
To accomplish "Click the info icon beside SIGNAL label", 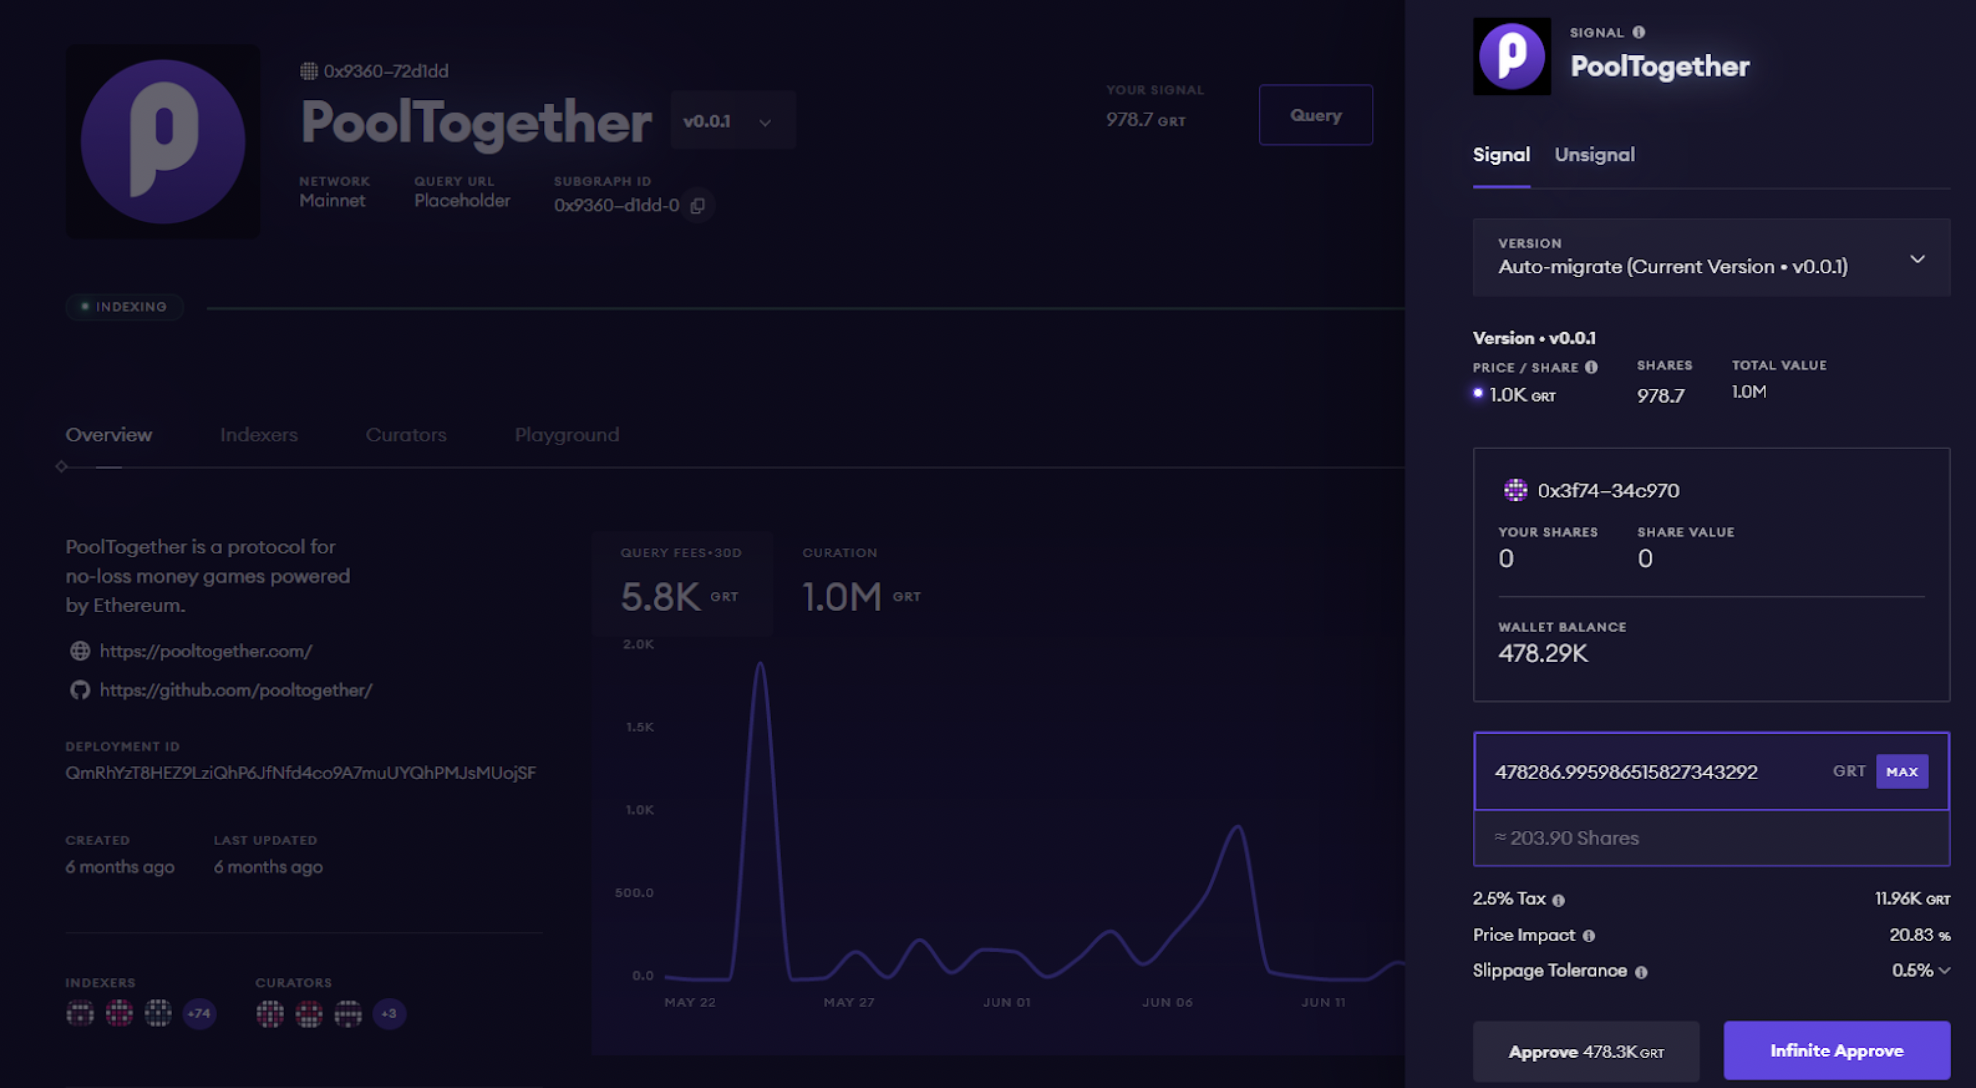I will pyautogui.click(x=1638, y=32).
